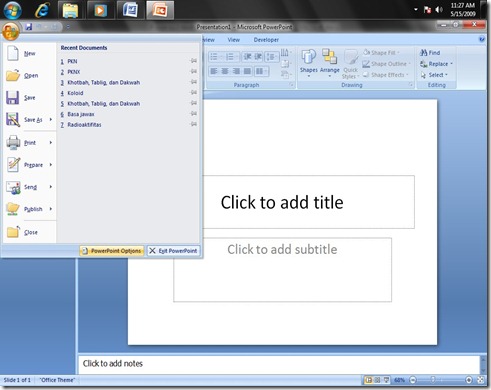Click the Save icon in Quick Access toolbar

tap(29, 27)
